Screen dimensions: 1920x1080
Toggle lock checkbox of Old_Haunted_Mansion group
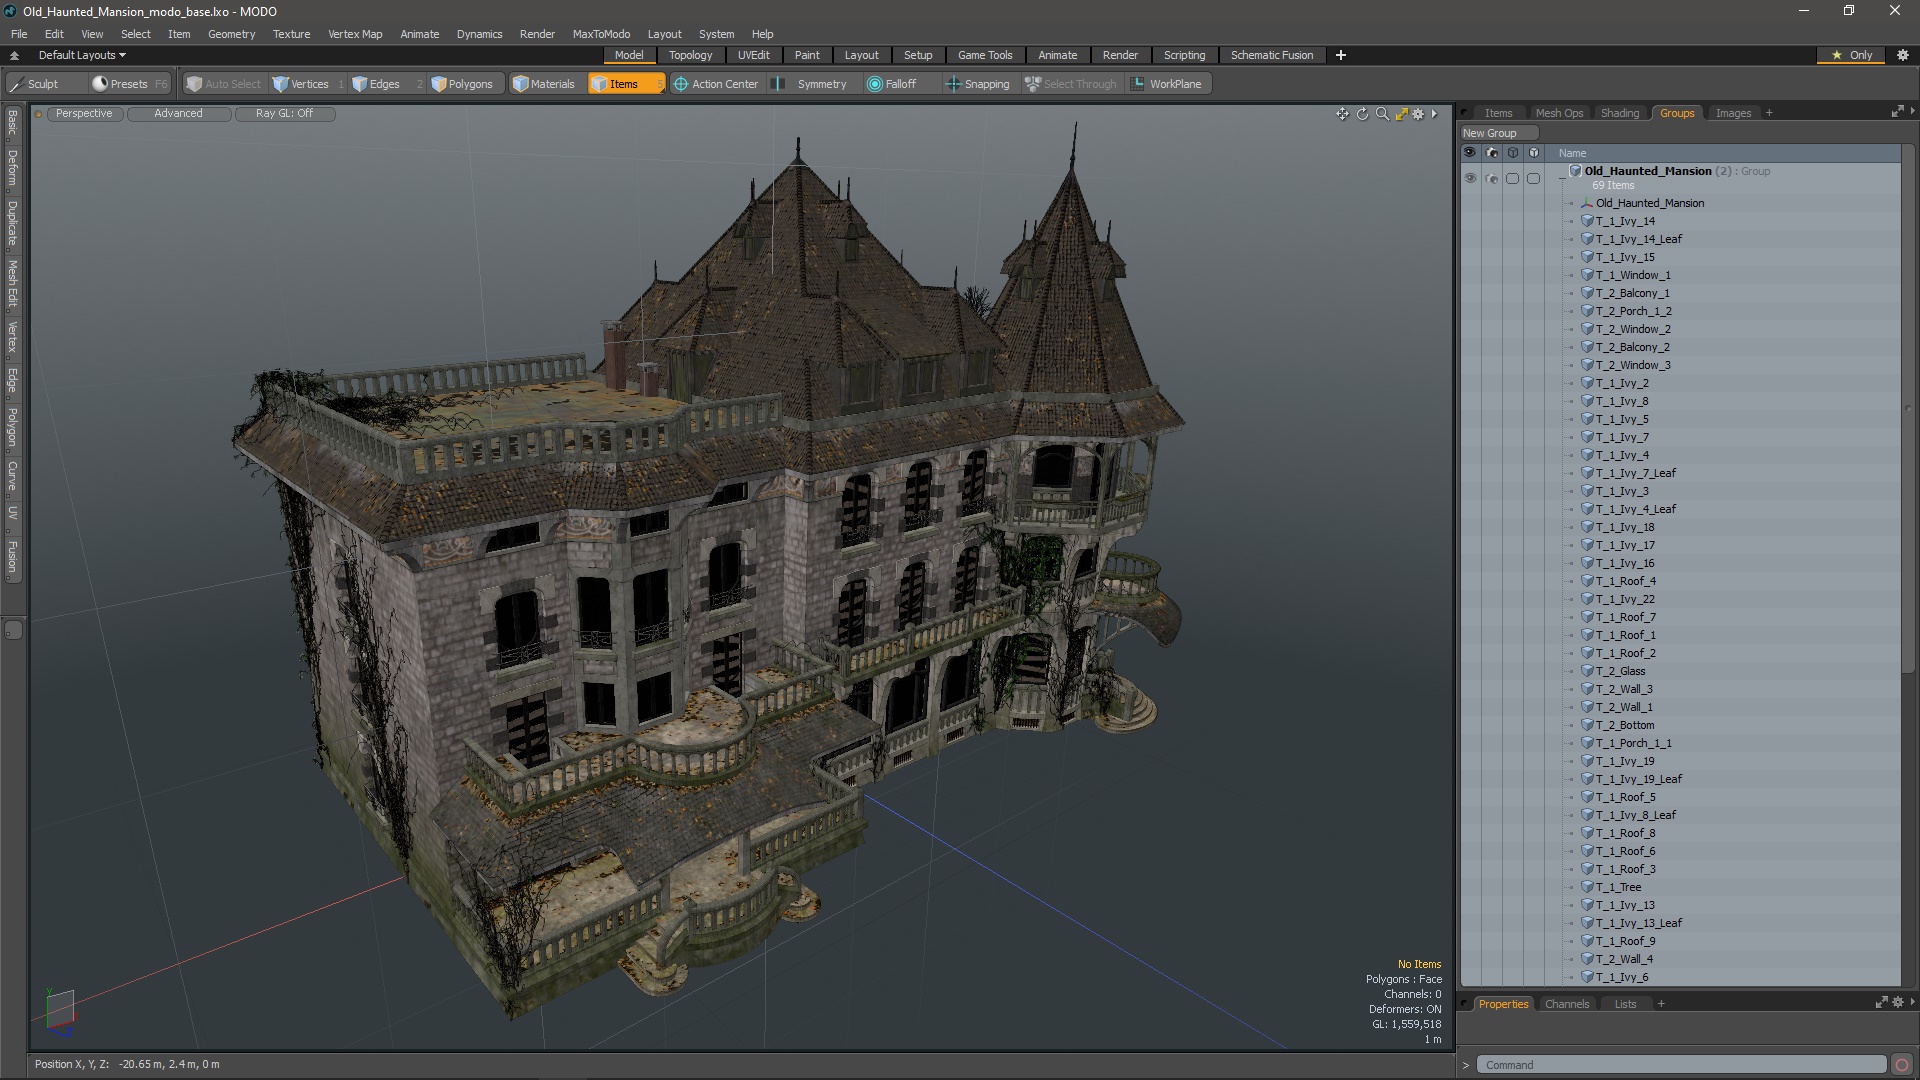coord(1534,178)
